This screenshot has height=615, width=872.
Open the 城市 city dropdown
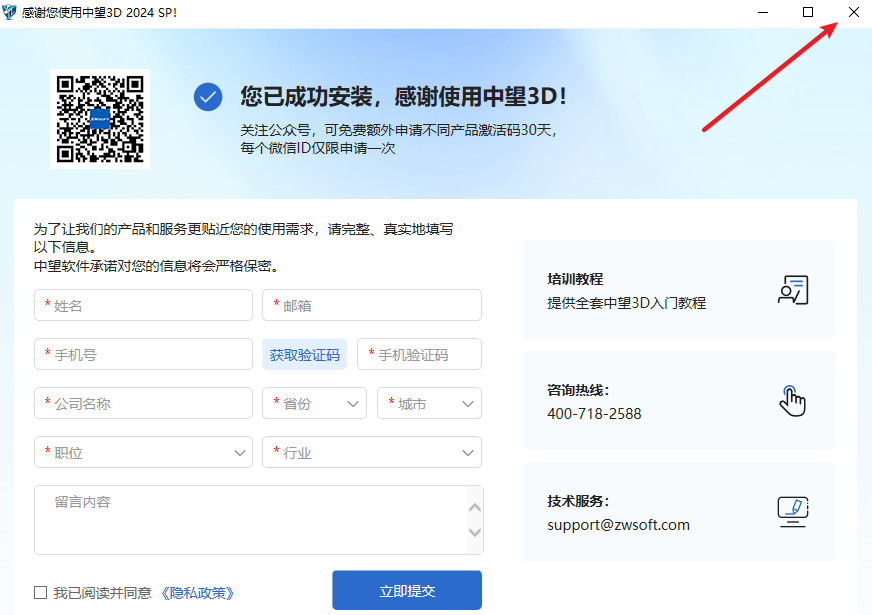[429, 403]
